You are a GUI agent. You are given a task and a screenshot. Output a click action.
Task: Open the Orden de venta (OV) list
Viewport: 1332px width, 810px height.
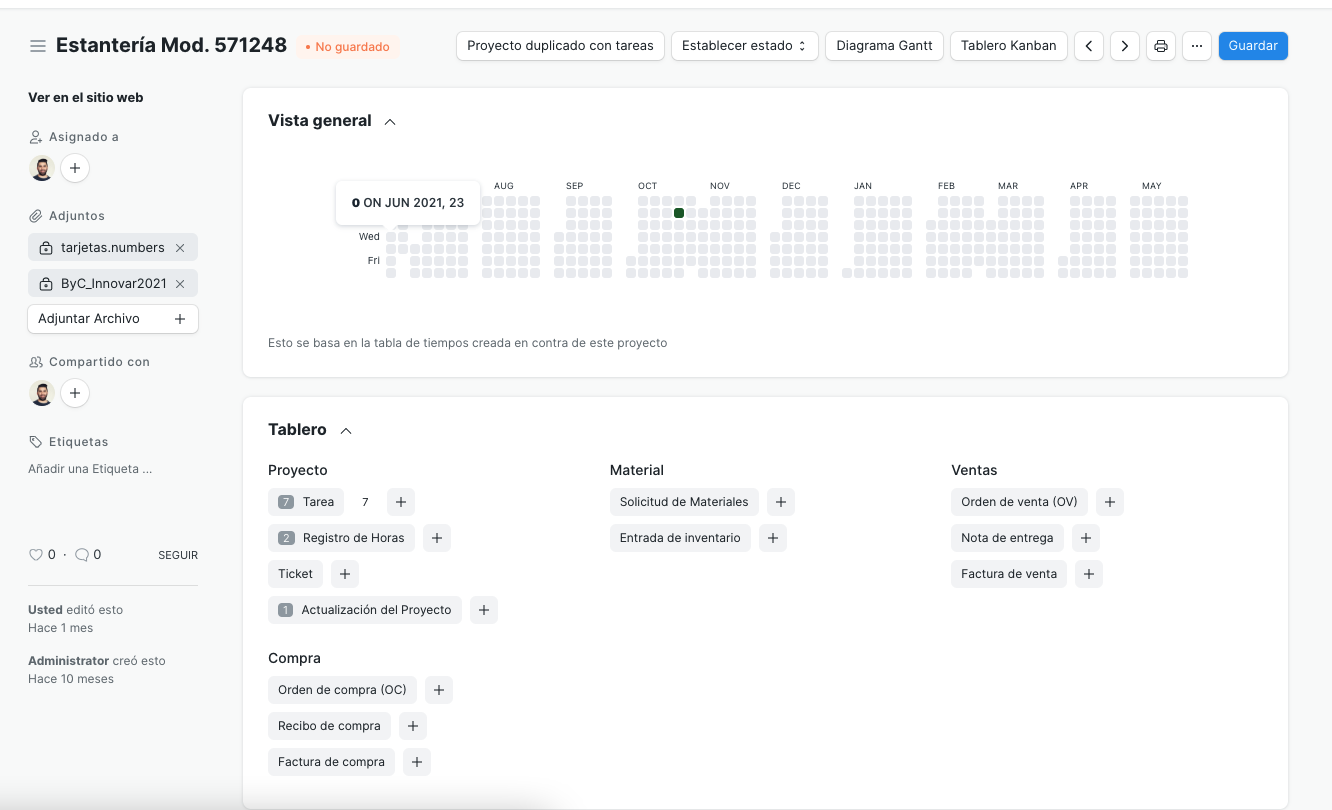[1019, 502]
